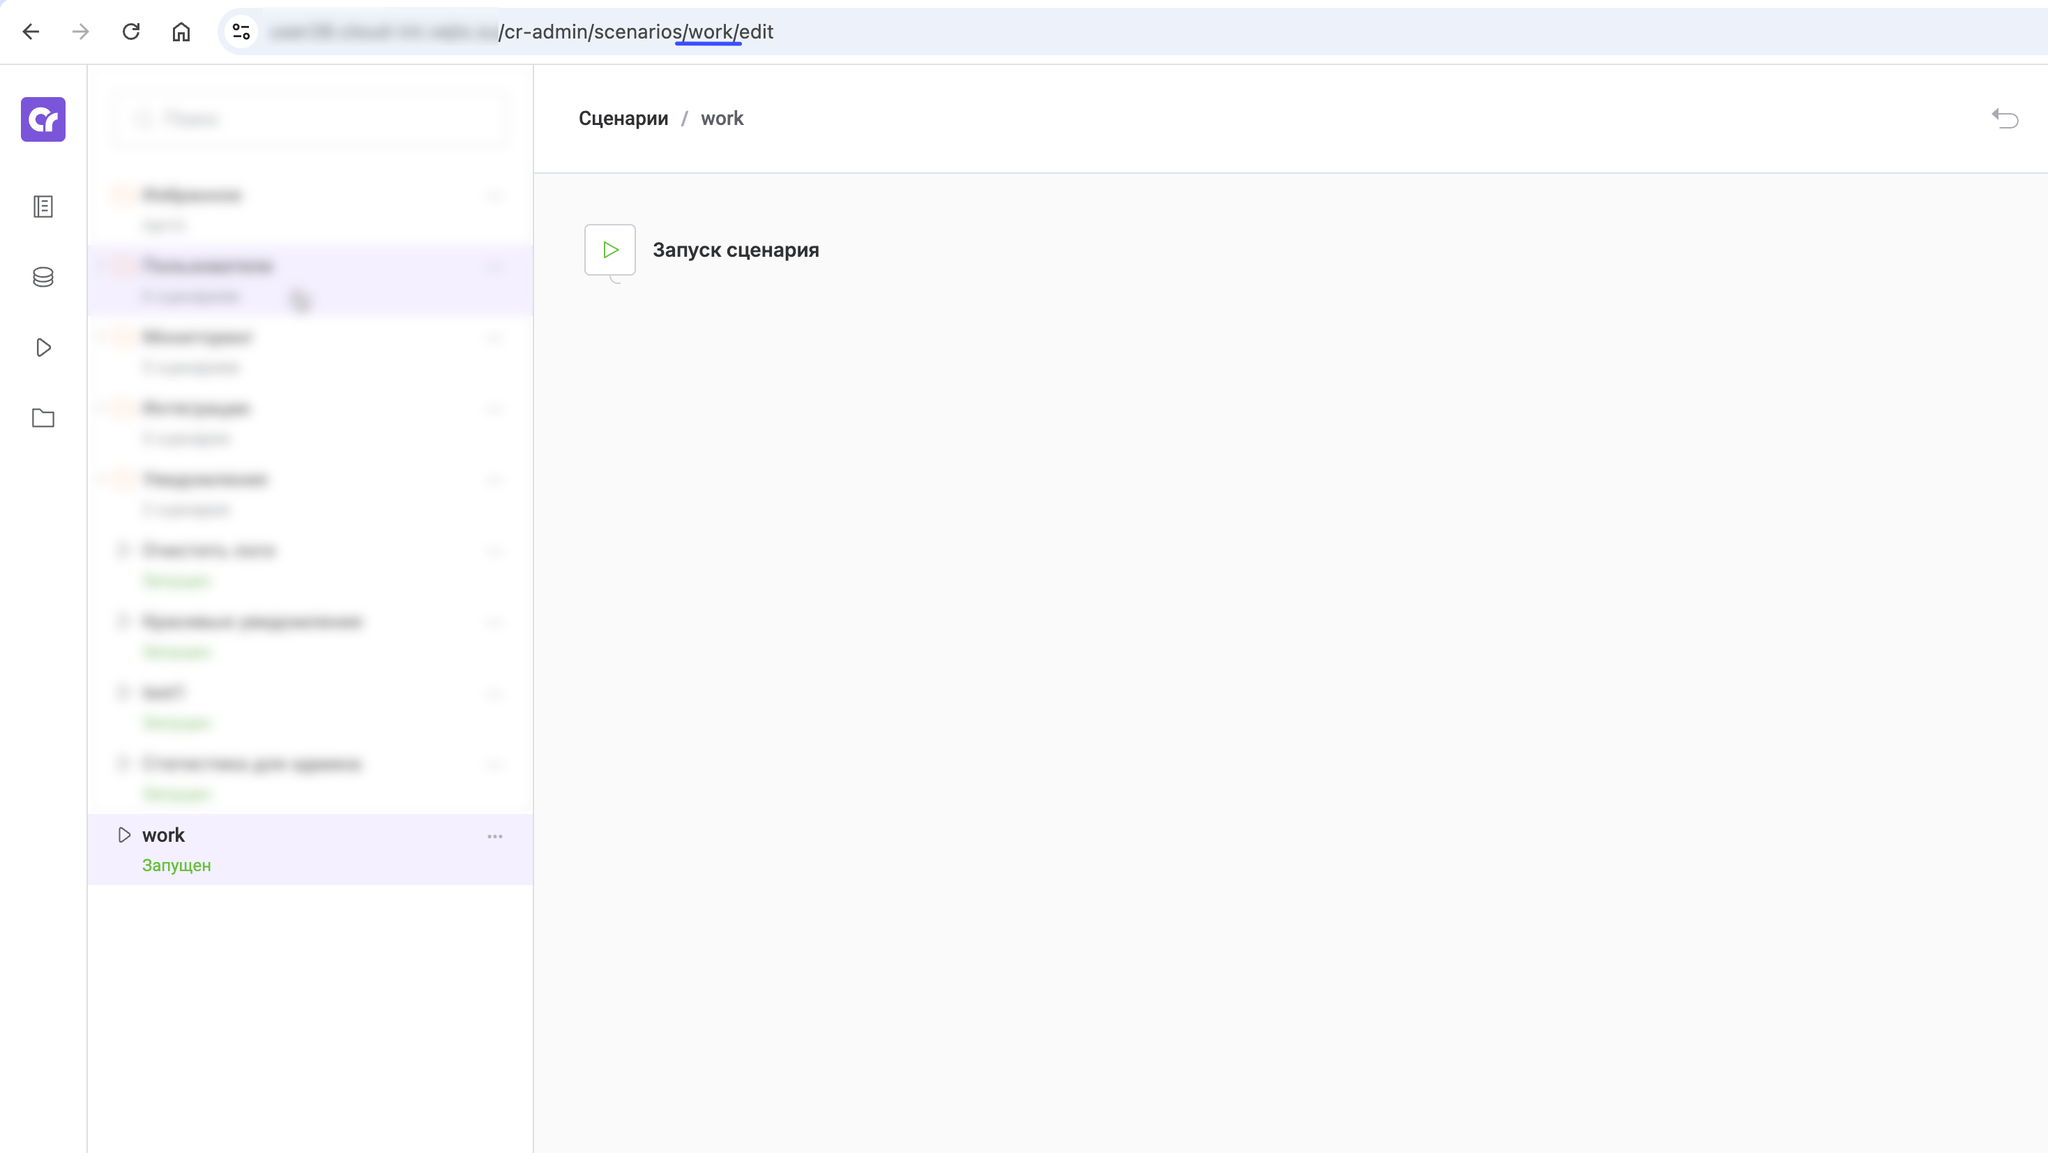Select the work scenario in the list
Screen dimensions: 2048x1153
tap(300, 848)
